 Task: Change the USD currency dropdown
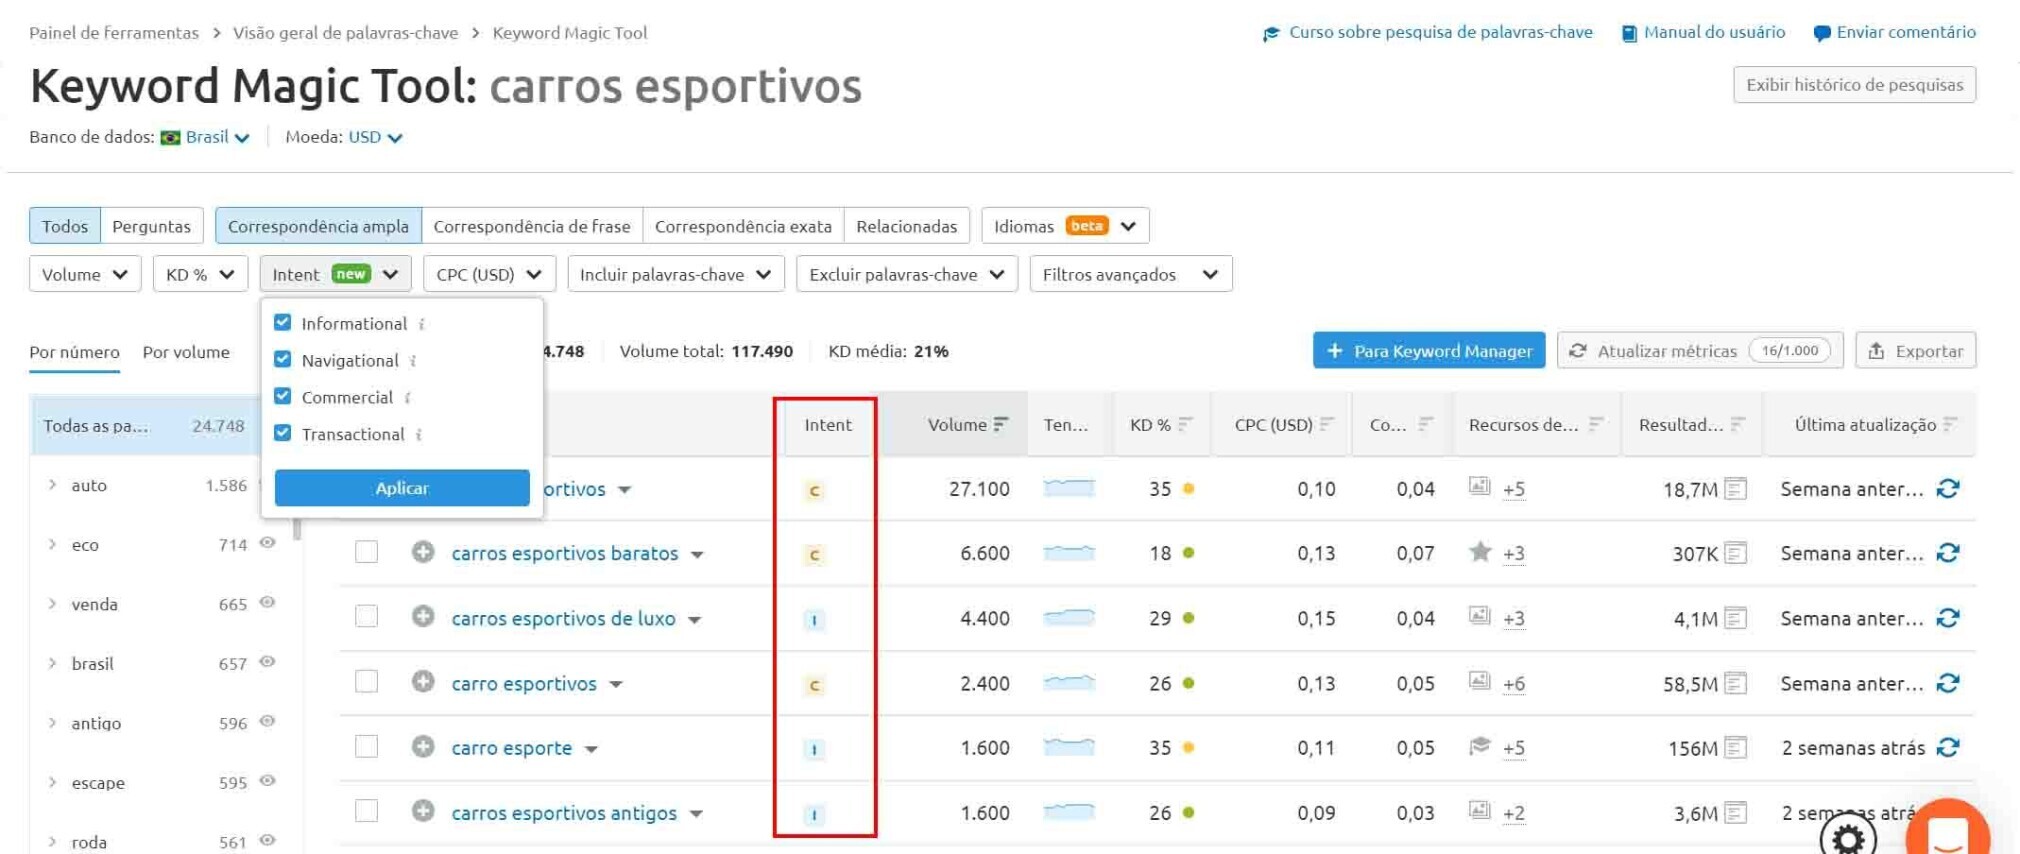tap(375, 137)
